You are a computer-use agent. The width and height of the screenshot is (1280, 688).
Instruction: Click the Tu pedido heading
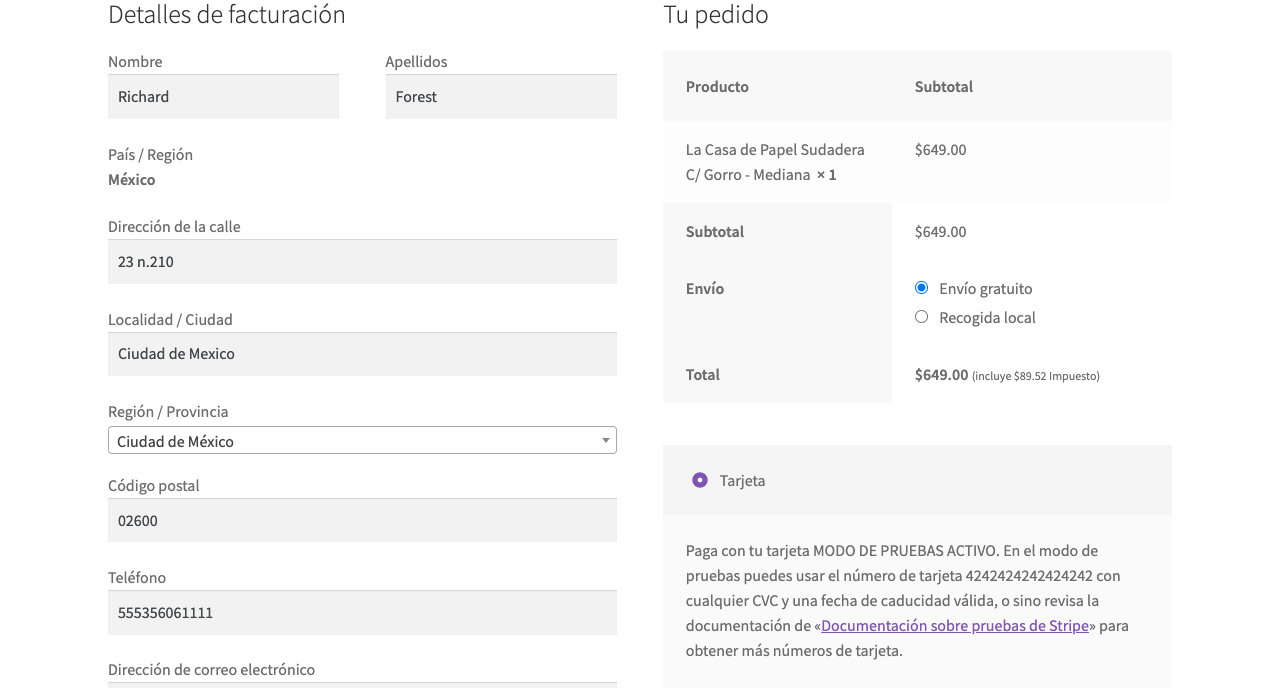715,15
